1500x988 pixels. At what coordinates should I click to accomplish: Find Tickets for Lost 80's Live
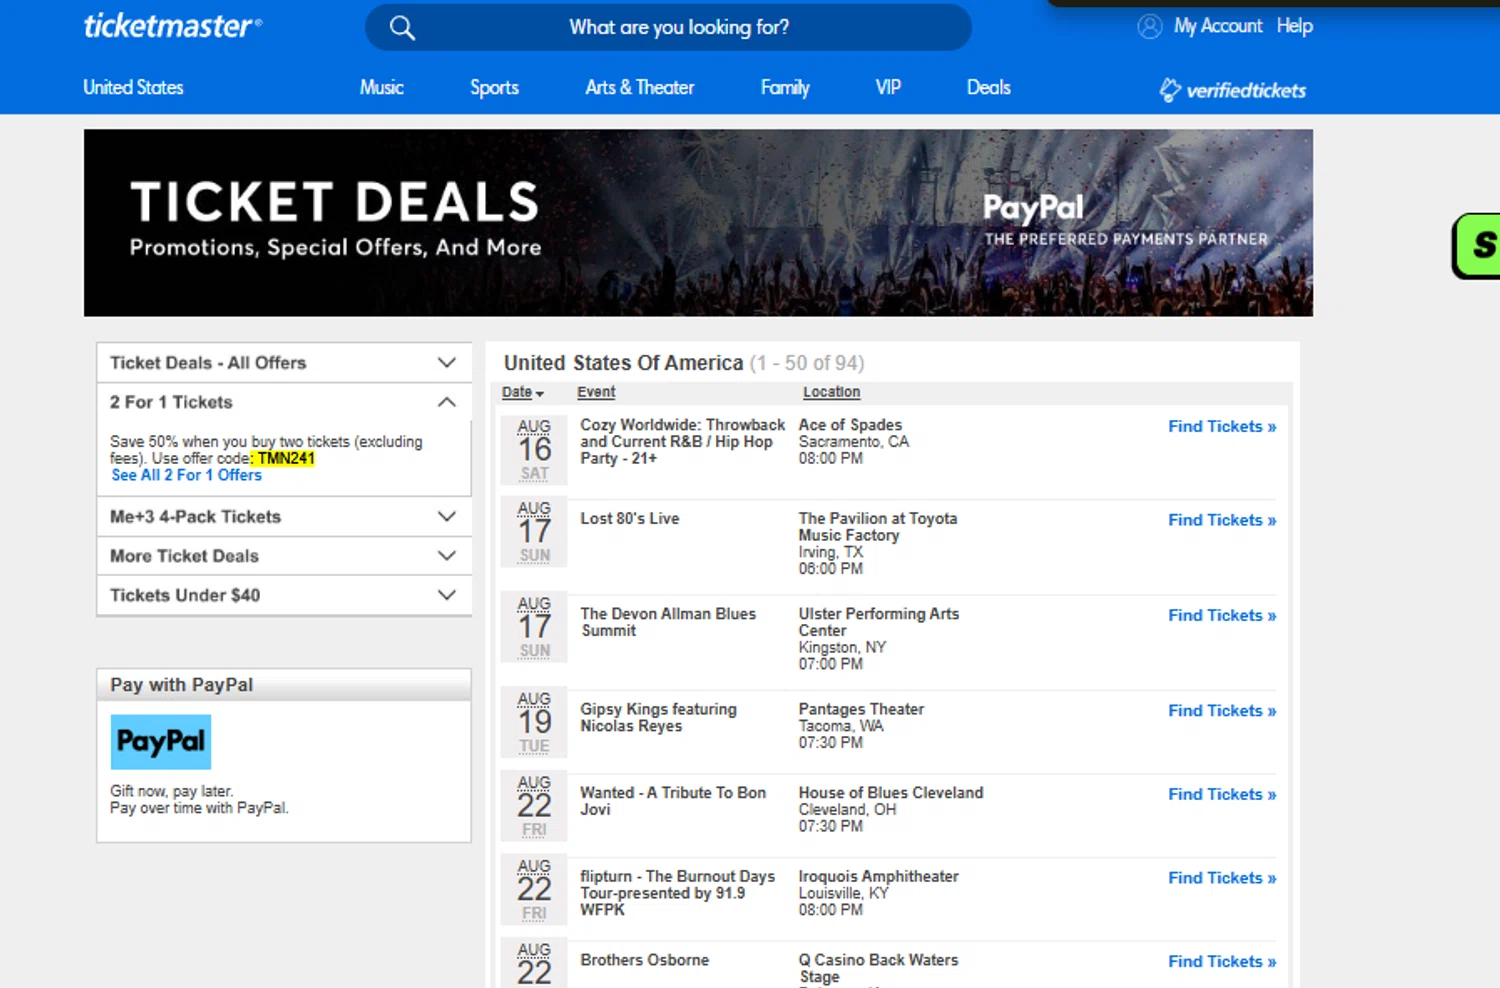coord(1222,520)
